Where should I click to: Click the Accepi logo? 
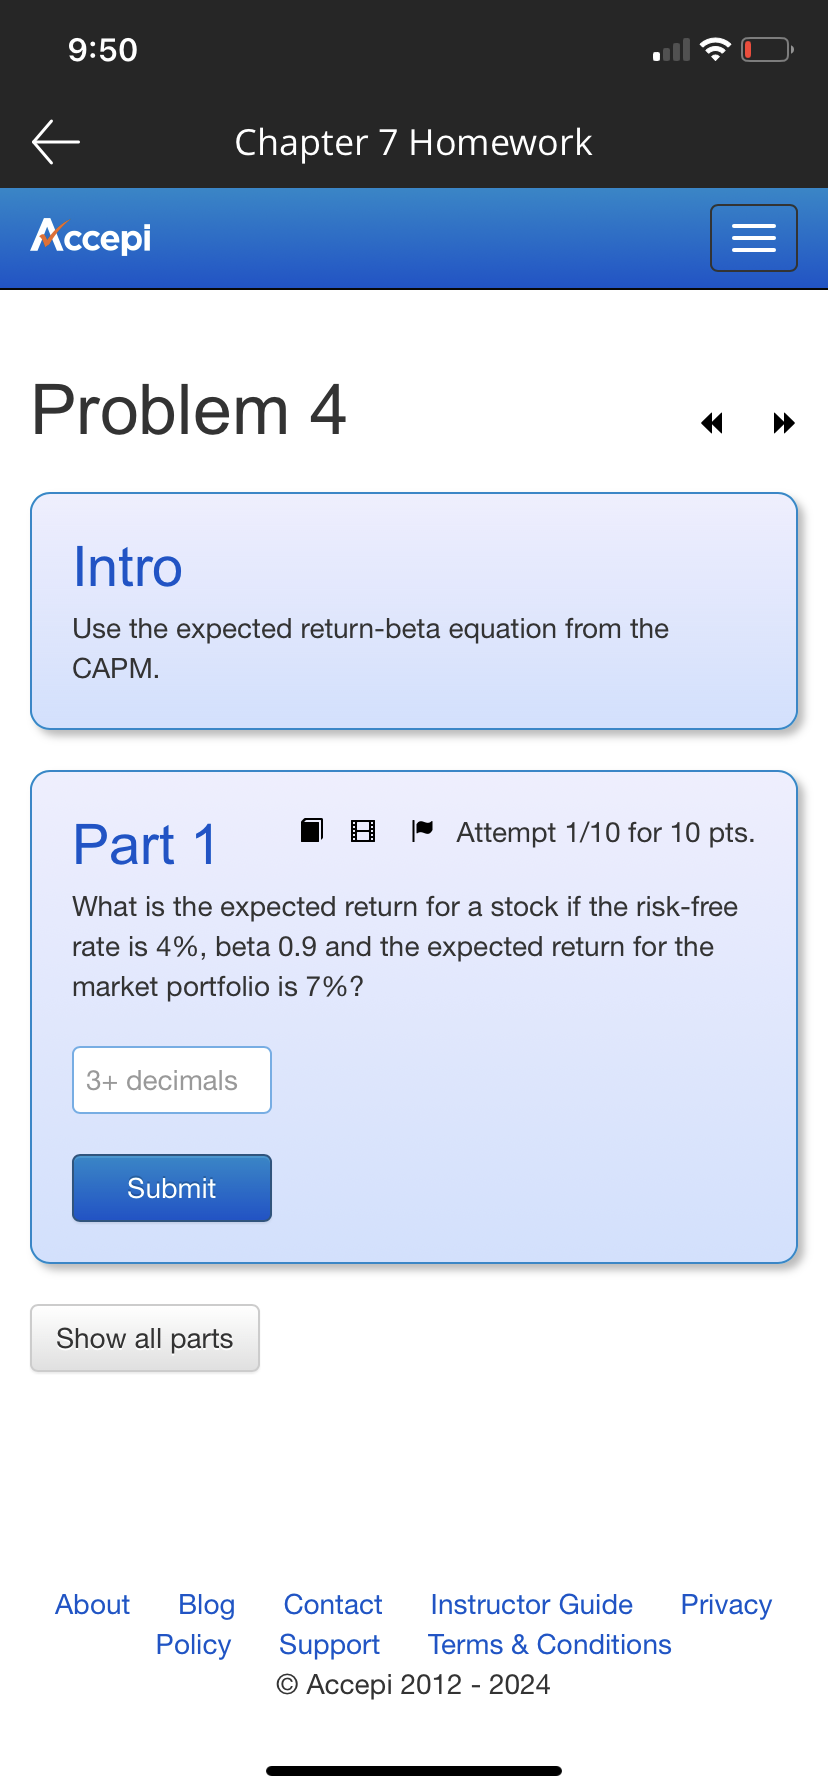point(91,237)
